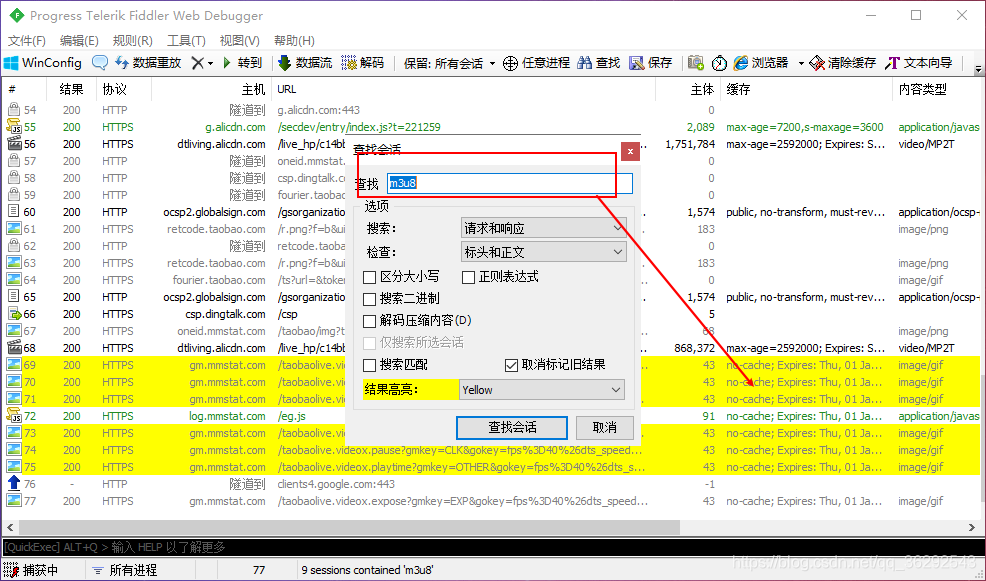Screen dimensions: 986x581
Task: Click the 取消 button
Action: click(x=604, y=428)
